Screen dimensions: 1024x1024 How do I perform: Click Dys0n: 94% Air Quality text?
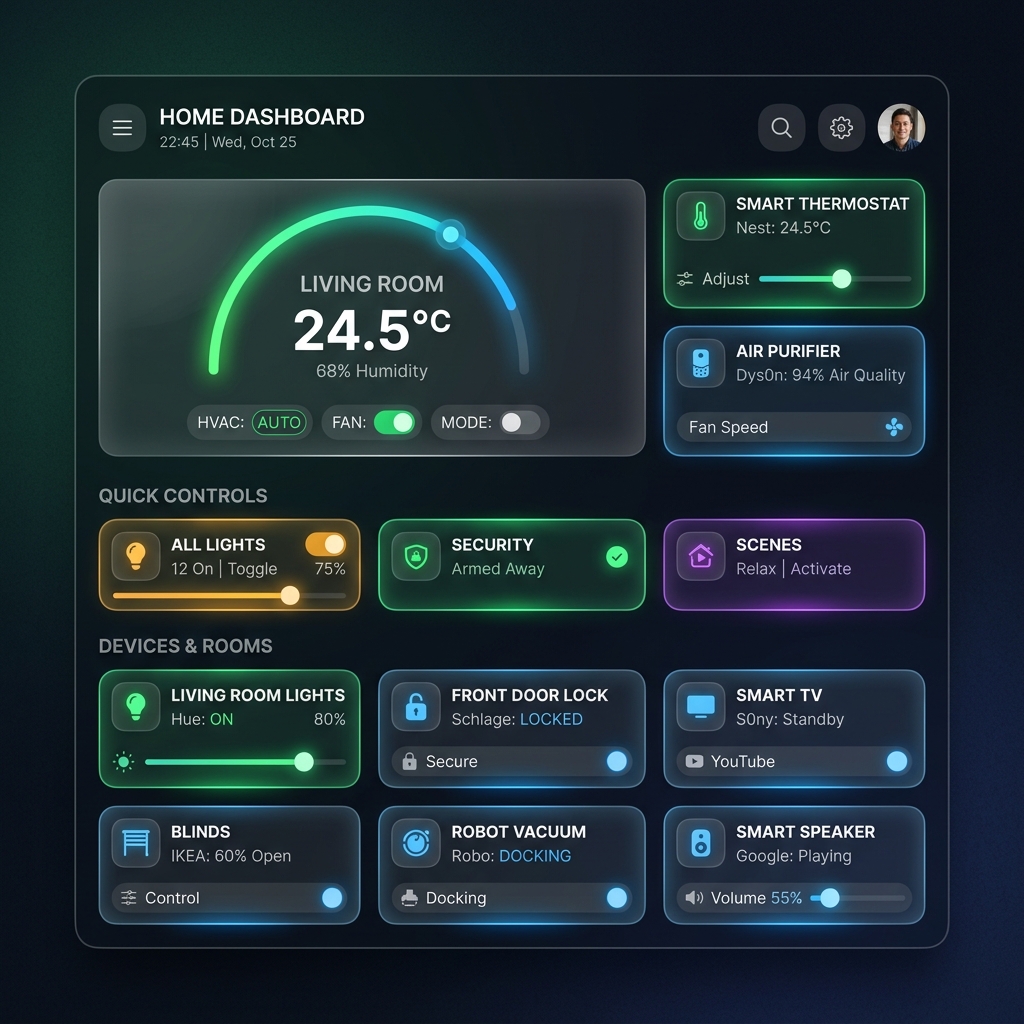click(820, 375)
